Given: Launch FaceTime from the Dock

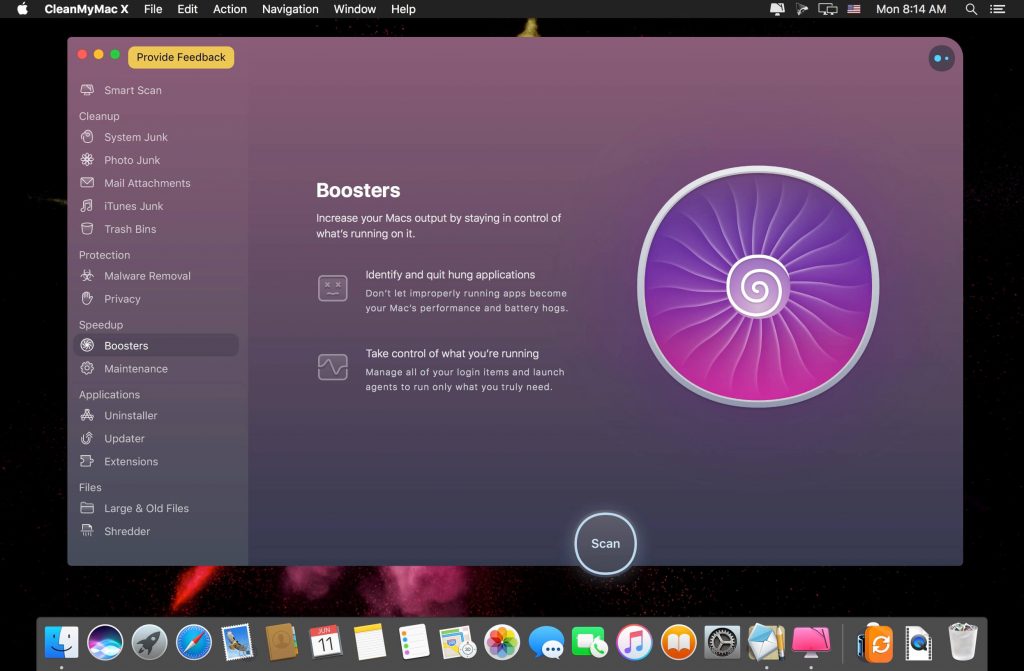Looking at the screenshot, I should coord(590,642).
